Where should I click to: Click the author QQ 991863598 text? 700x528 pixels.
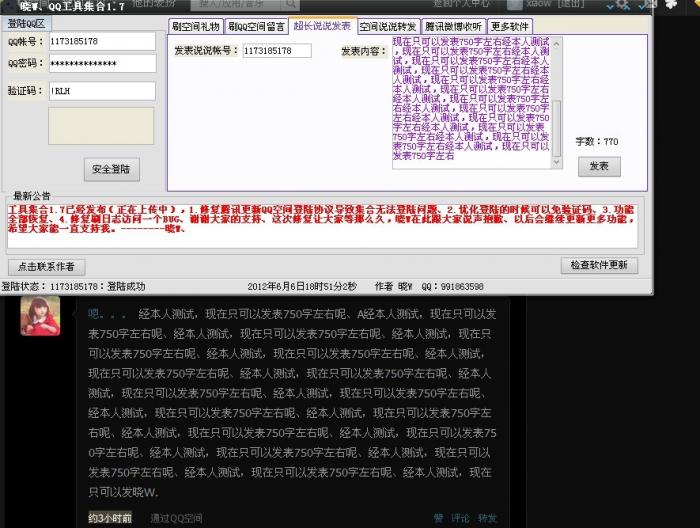[x=453, y=287]
